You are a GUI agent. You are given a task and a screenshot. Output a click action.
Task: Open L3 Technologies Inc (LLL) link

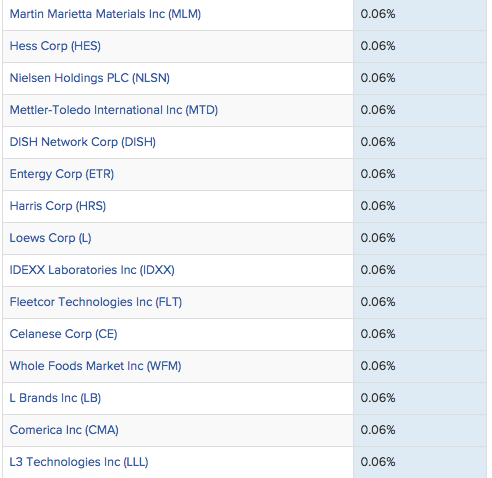[79, 462]
